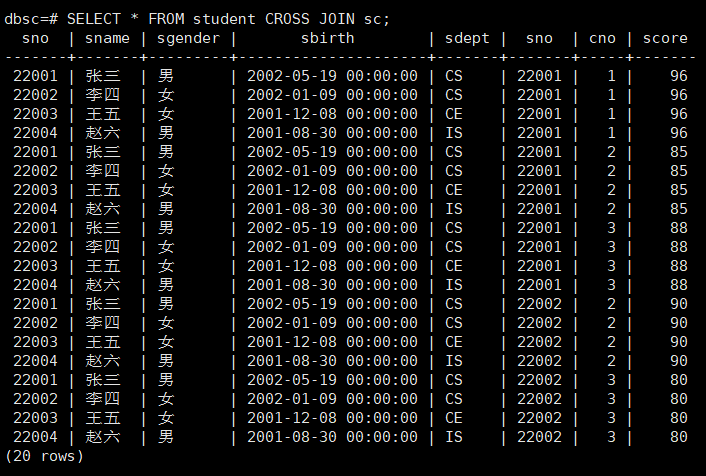Click 王五 in the row with score 90

point(101,342)
